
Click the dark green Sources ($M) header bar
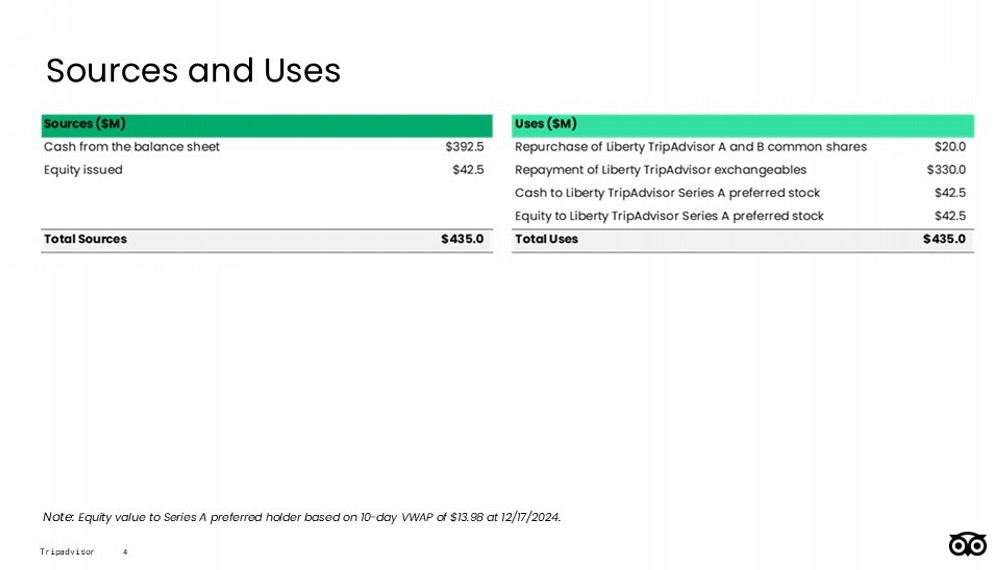267,125
